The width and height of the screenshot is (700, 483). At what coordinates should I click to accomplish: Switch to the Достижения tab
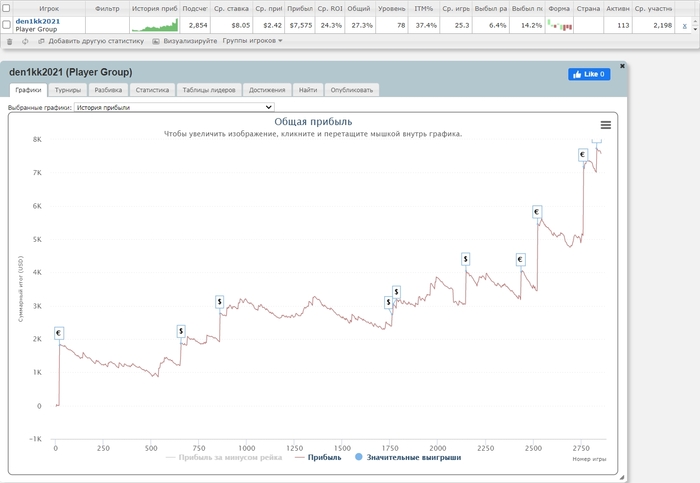[267, 90]
